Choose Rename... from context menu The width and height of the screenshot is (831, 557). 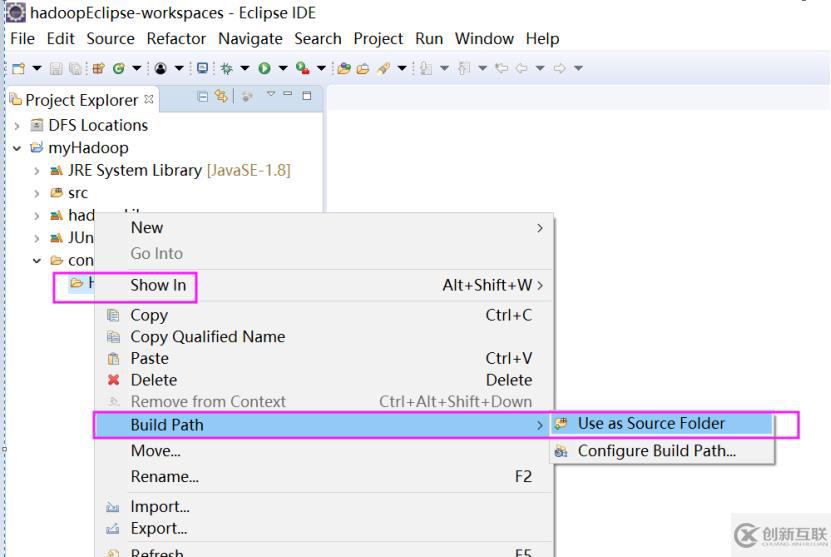point(324,476)
